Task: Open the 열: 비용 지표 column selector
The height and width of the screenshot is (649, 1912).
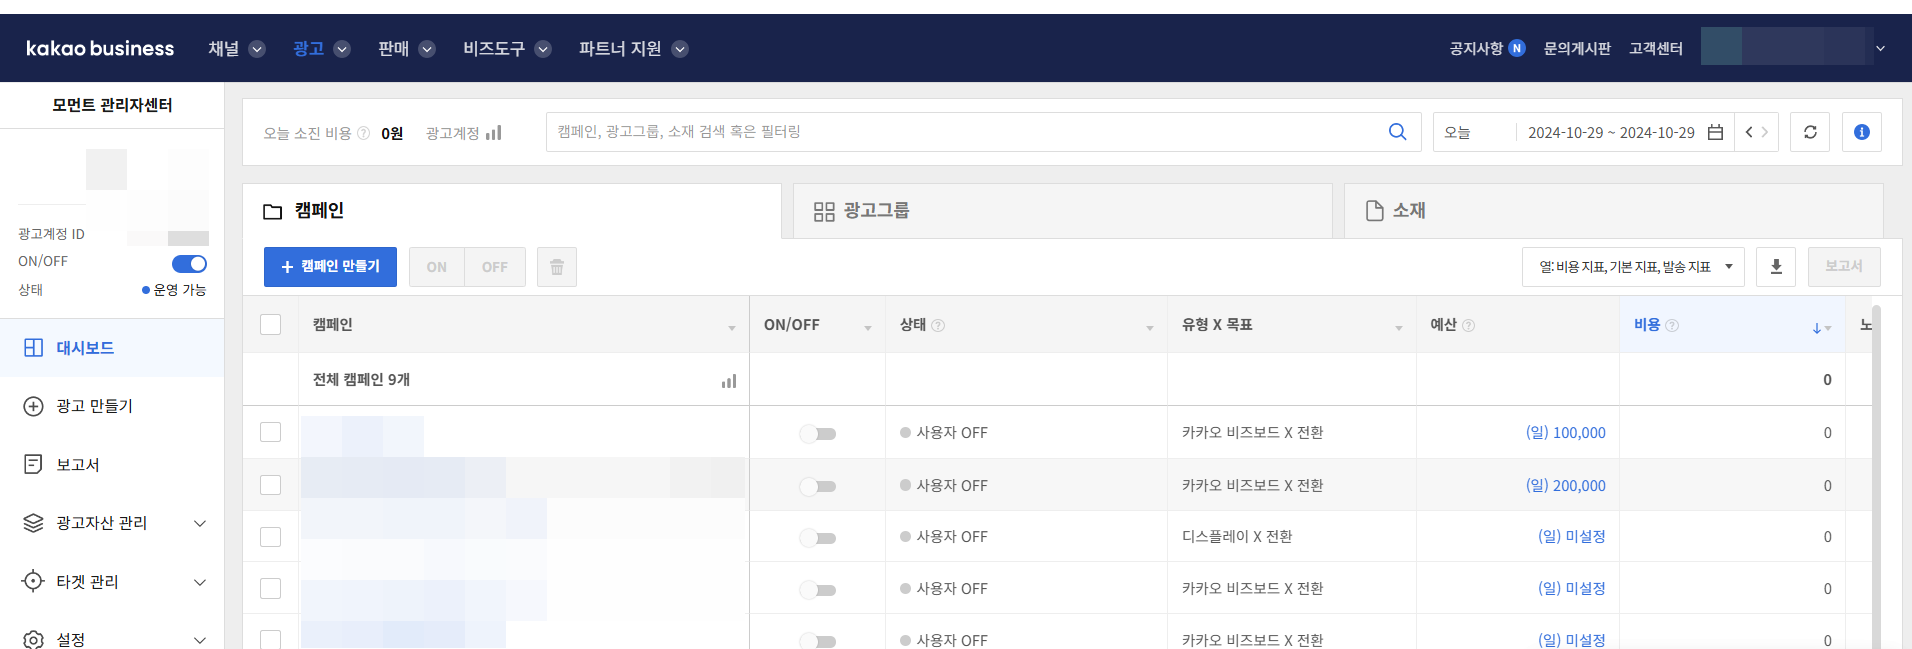Action: point(1633,267)
